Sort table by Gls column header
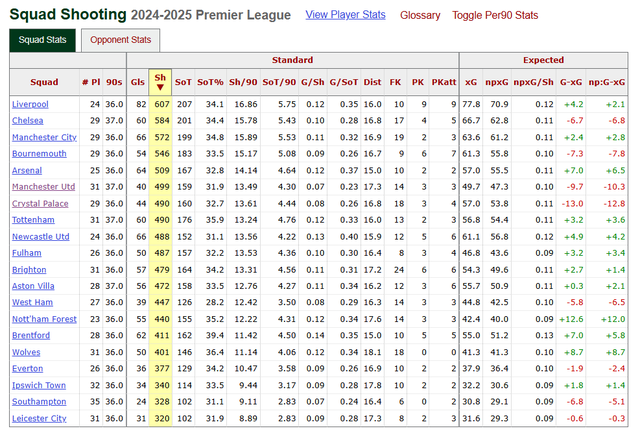 coord(138,82)
